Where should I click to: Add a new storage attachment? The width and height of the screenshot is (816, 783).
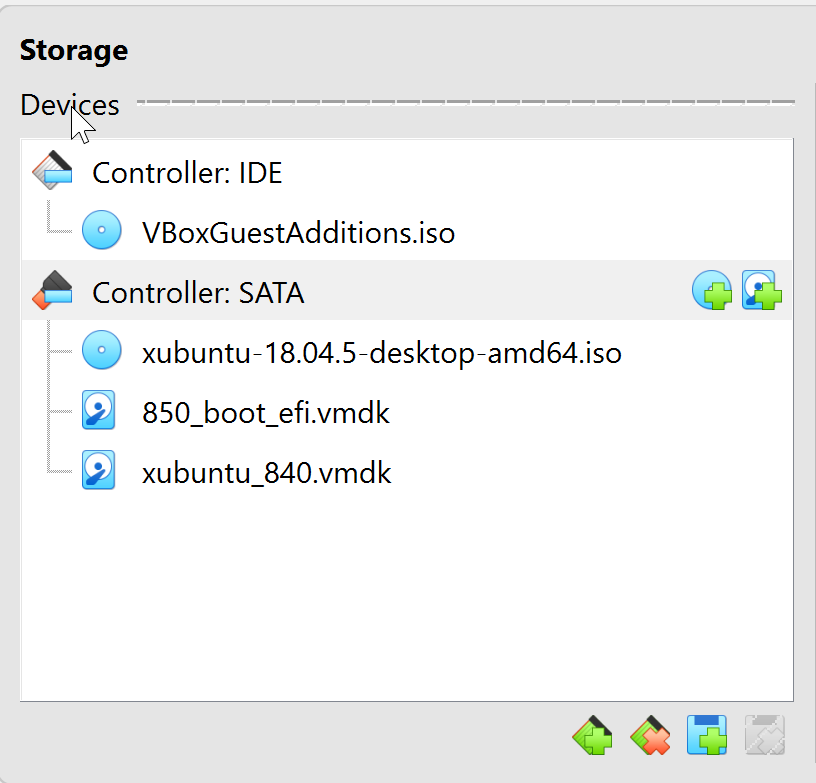tap(707, 736)
